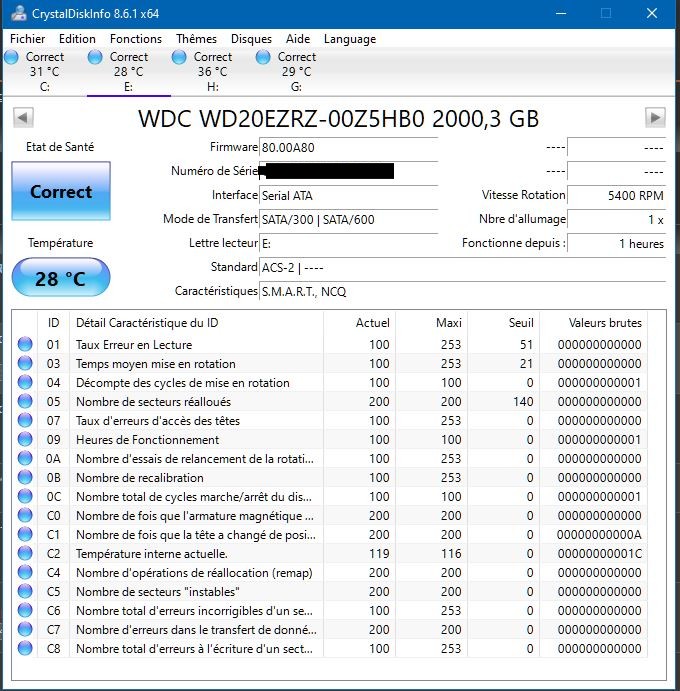
Task: Click status orb for attribute C5
Action: point(25,591)
